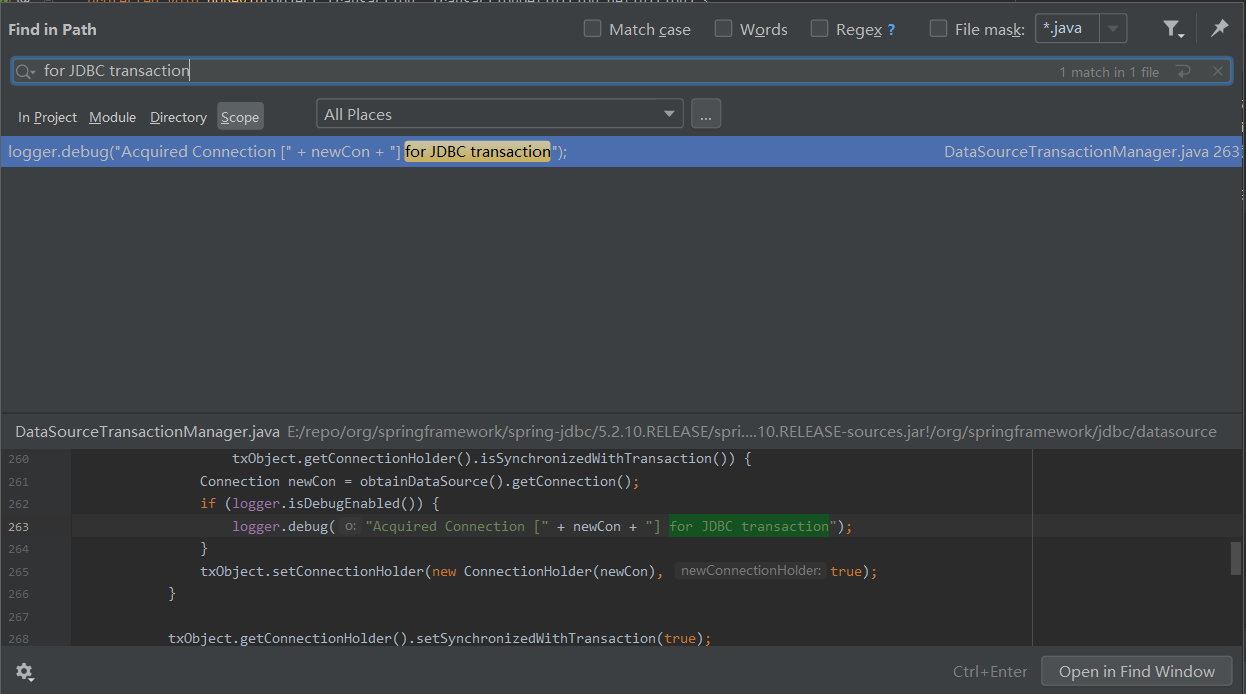This screenshot has width=1246, height=694.
Task: Pin the Find in Path window
Action: [1219, 29]
